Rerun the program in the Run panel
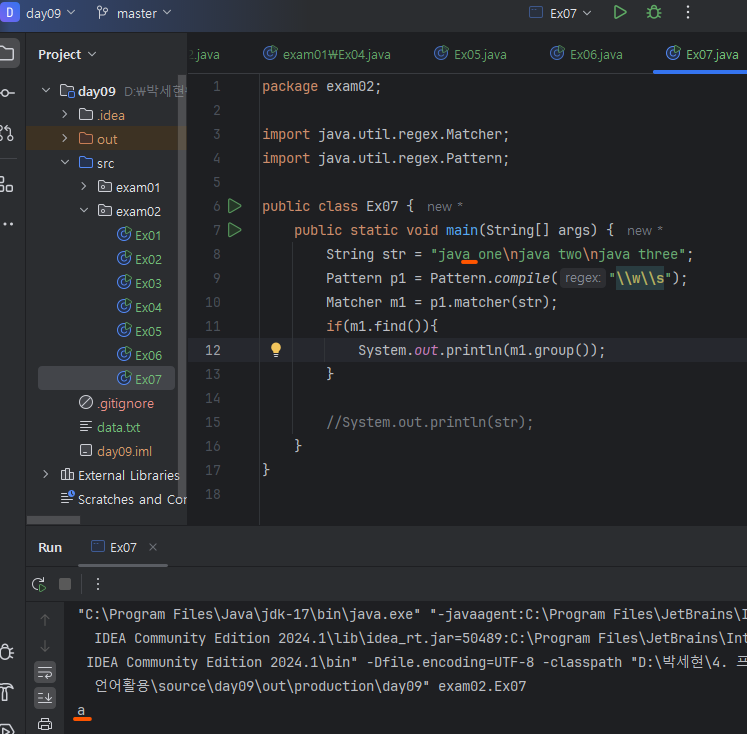Image resolution: width=747 pixels, height=734 pixels. pos(39,584)
